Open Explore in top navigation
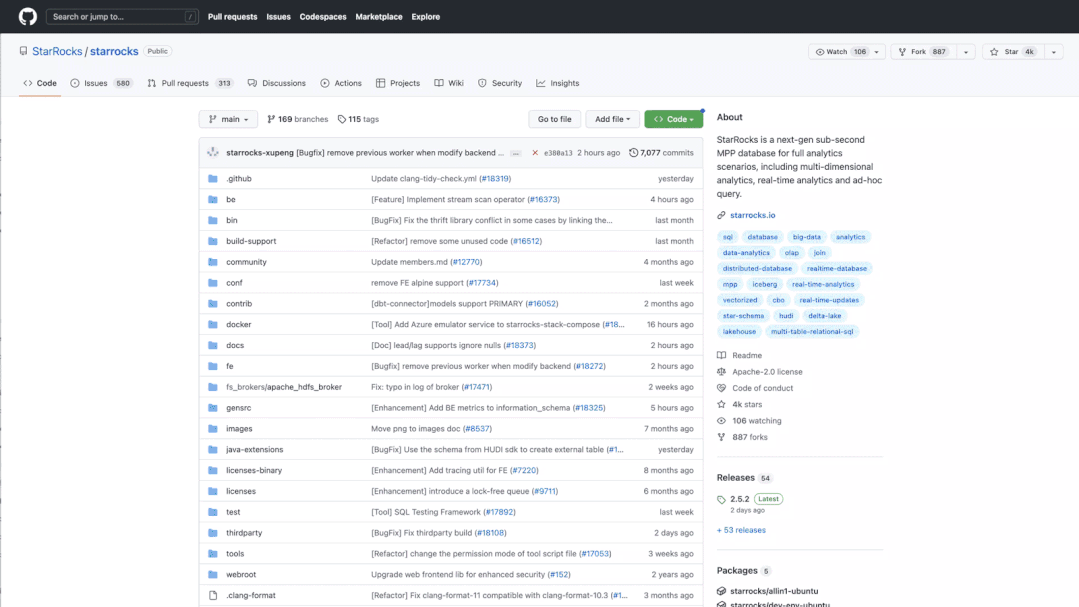This screenshot has height=607, width=1079. [425, 17]
